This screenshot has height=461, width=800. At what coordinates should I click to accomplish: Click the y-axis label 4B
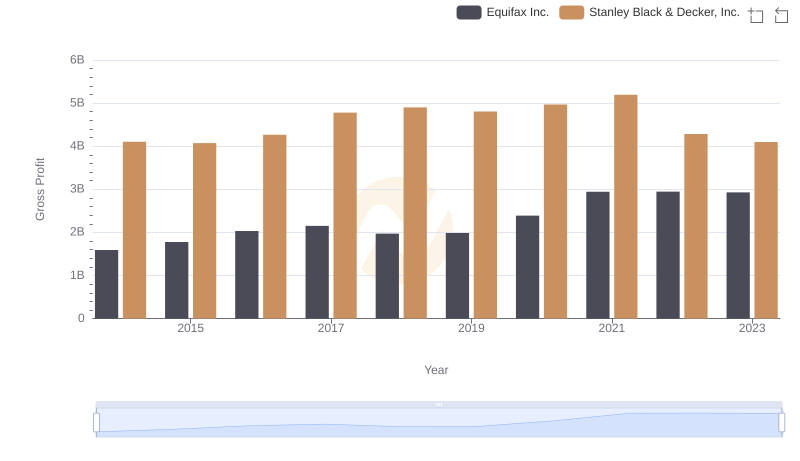pos(77,146)
